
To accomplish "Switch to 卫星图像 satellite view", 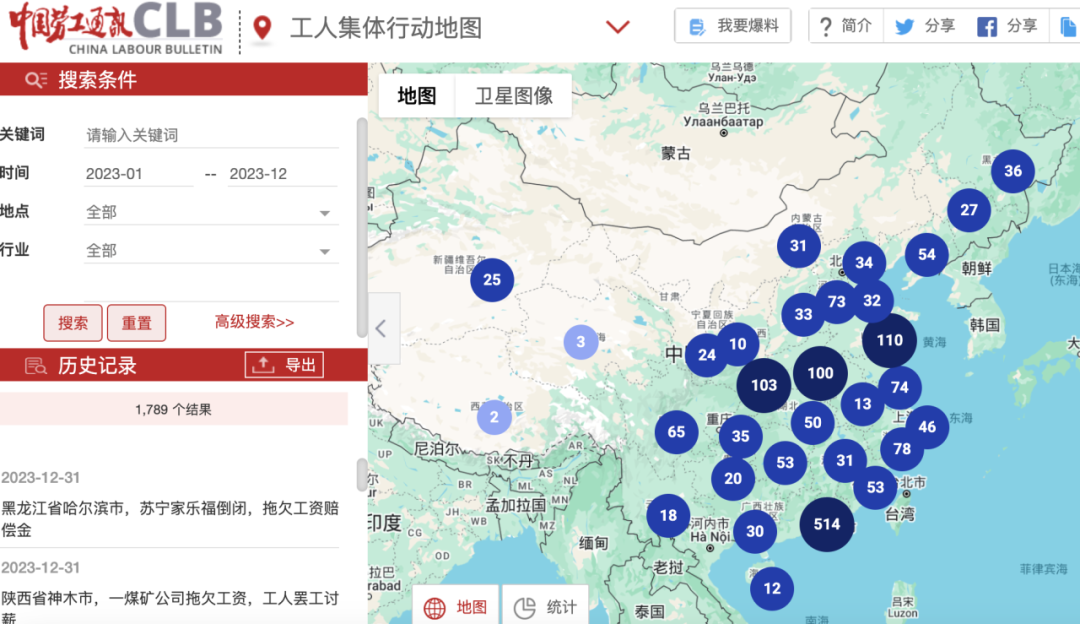I will pyautogui.click(x=513, y=96).
